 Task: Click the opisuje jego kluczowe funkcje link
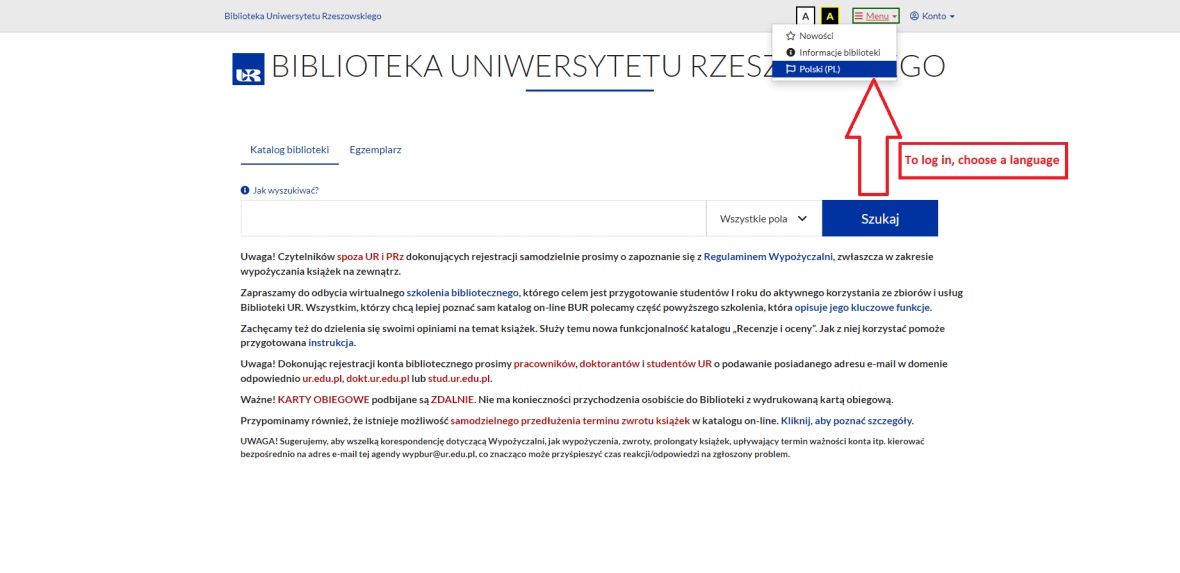(862, 308)
